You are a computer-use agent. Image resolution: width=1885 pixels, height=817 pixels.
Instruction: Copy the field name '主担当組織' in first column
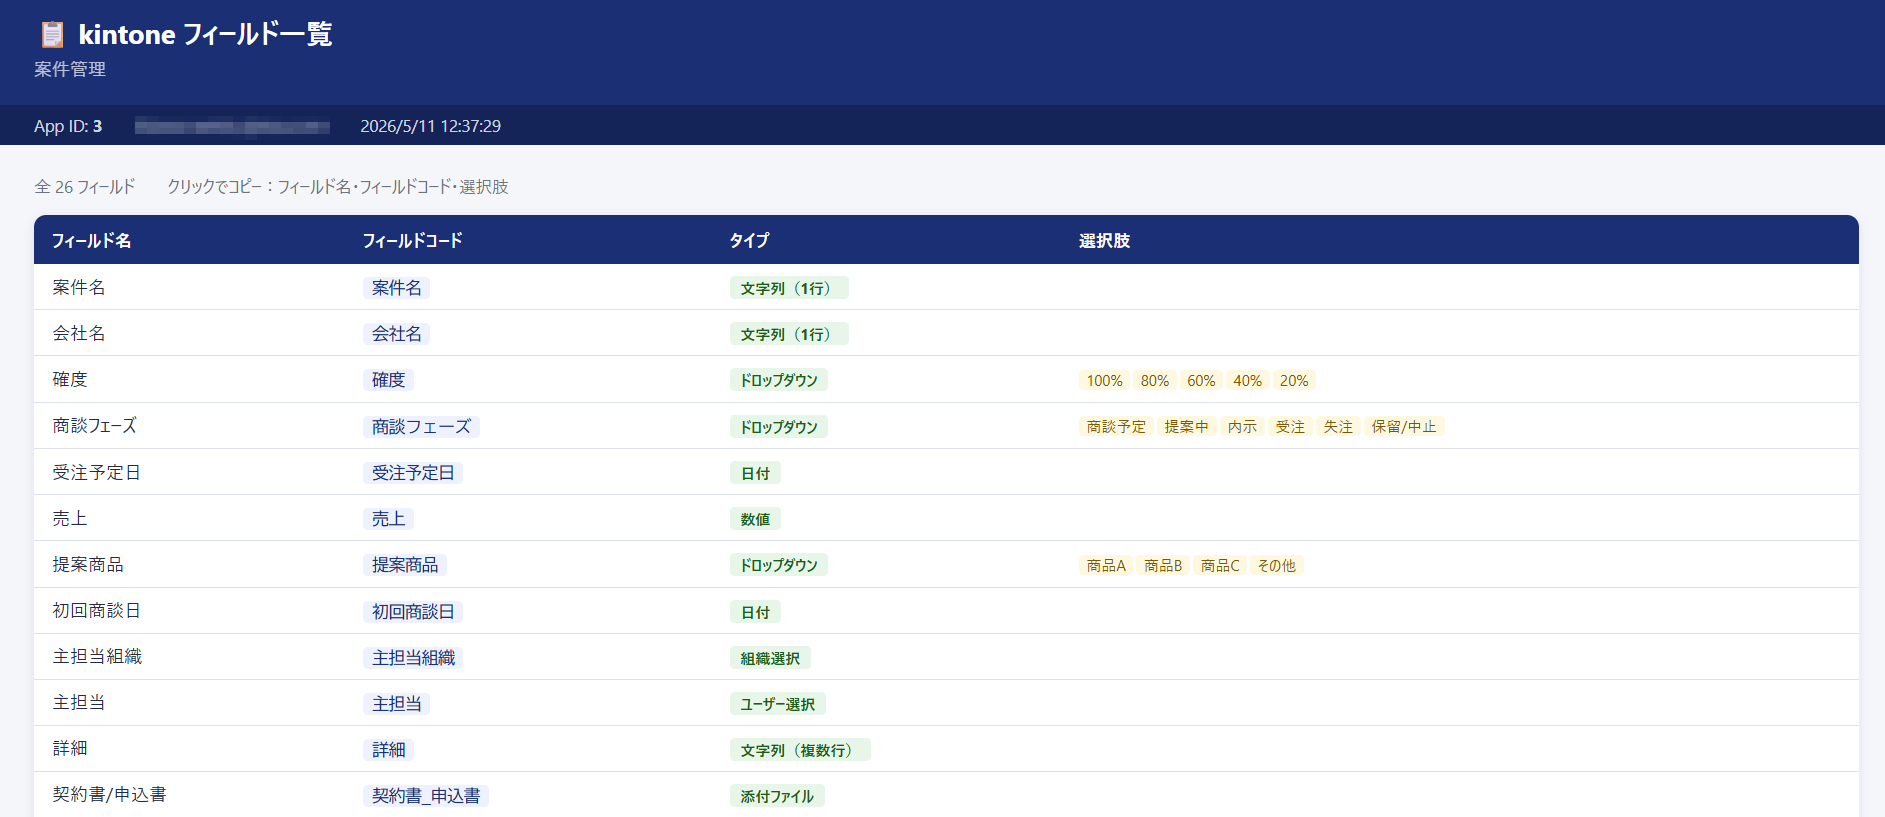97,656
